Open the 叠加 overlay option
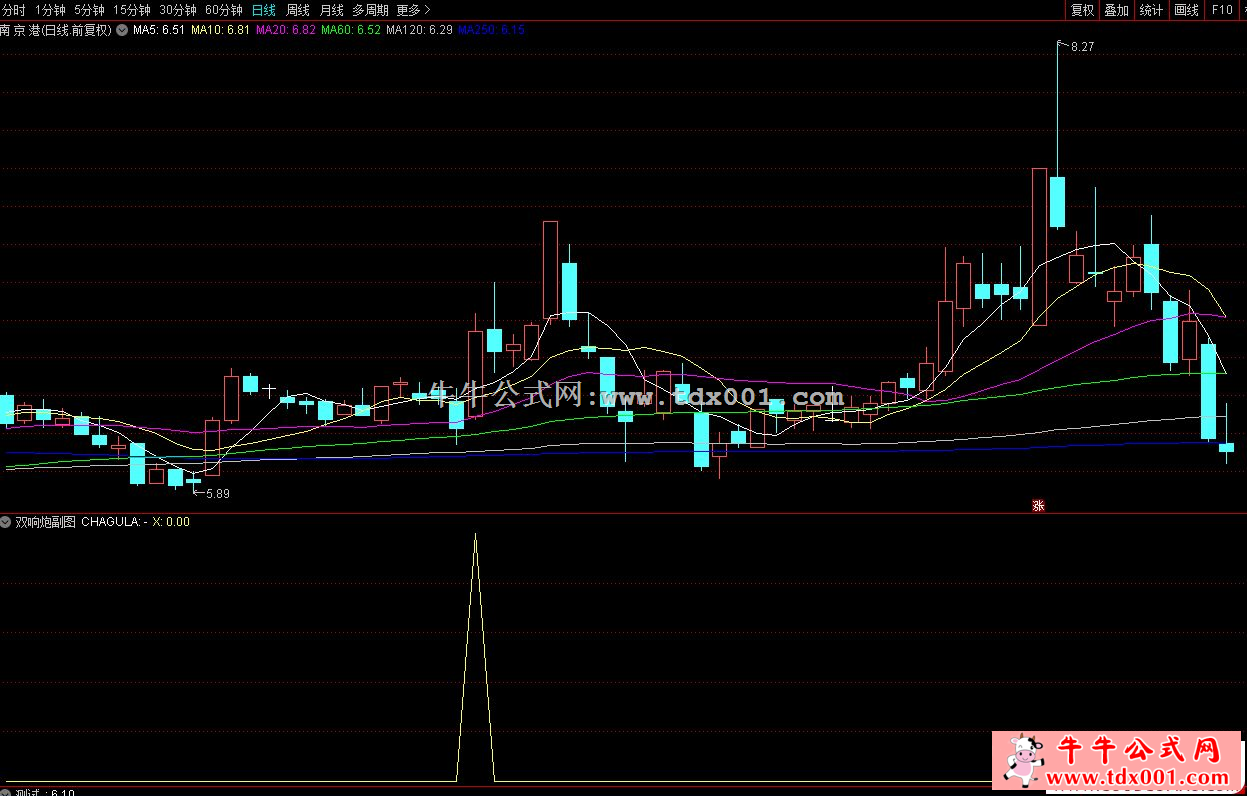This screenshot has width=1247, height=796. tap(1116, 10)
